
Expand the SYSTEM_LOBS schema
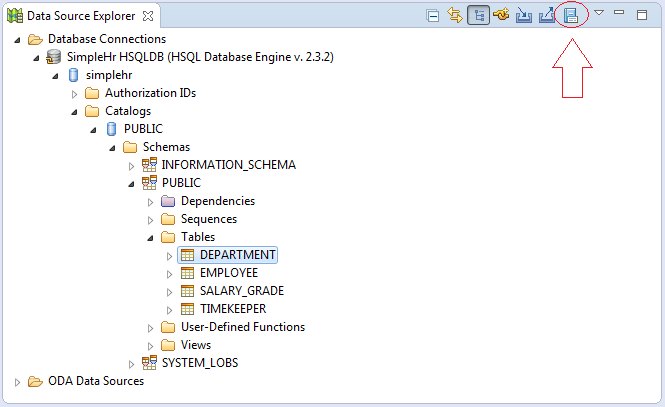click(x=131, y=365)
